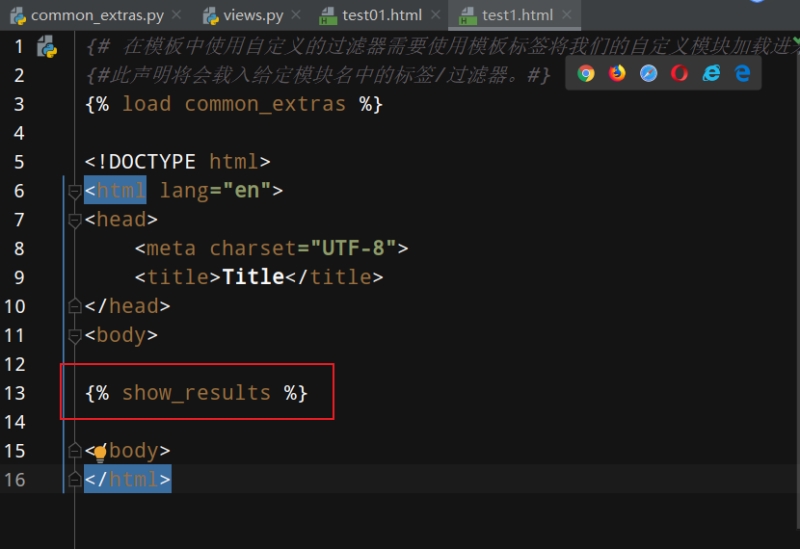
Task: Click common_extras in load statement
Action: click(x=265, y=104)
